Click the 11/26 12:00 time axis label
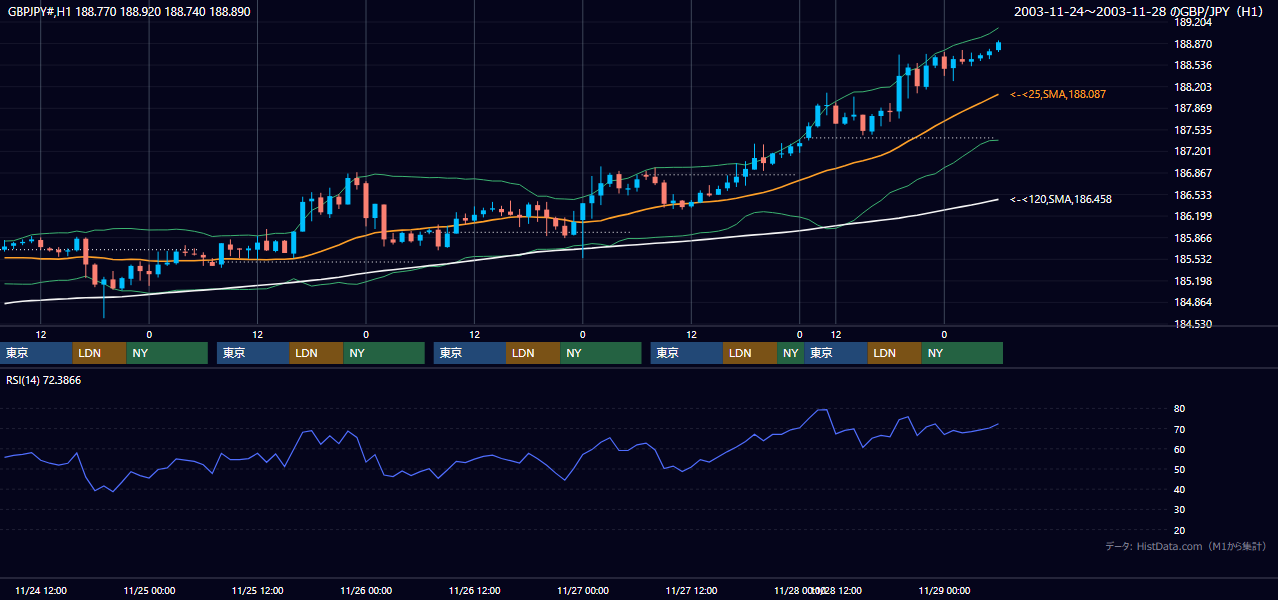 [x=474, y=591]
